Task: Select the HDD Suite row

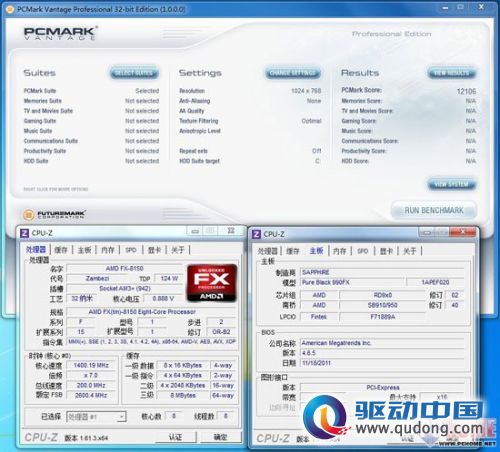Action: point(91,161)
